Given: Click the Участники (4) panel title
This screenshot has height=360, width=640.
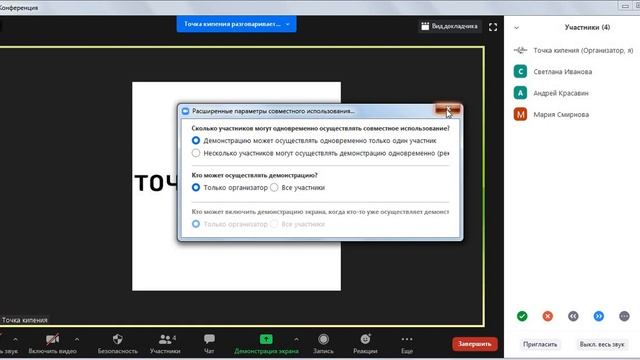Looking at the screenshot, I should 587,27.
